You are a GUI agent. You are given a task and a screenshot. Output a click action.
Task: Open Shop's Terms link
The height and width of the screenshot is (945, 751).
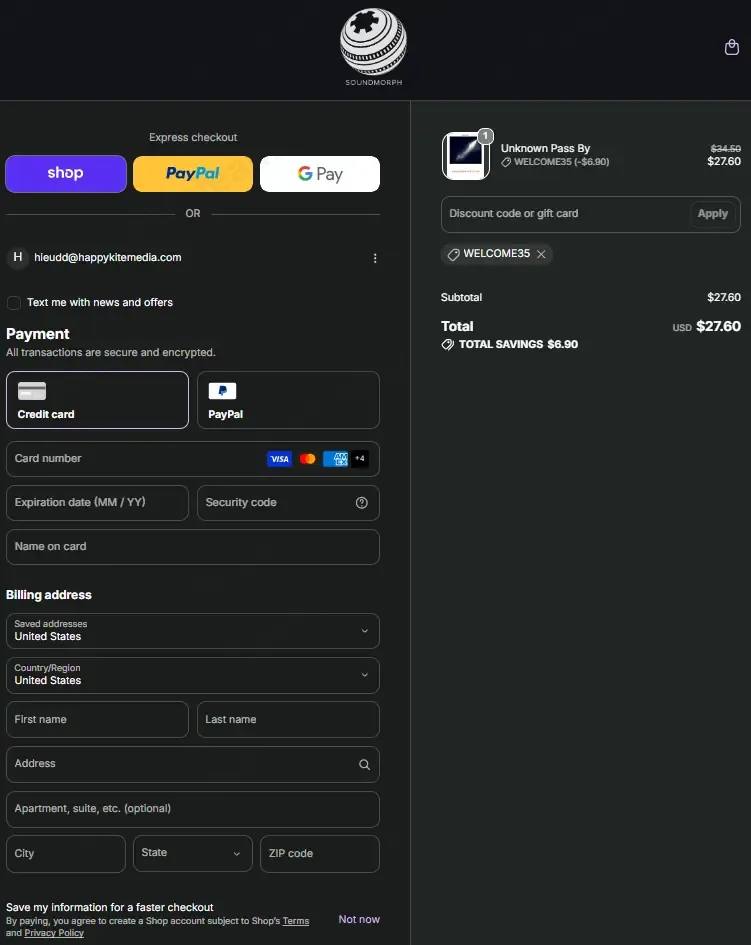pos(296,921)
